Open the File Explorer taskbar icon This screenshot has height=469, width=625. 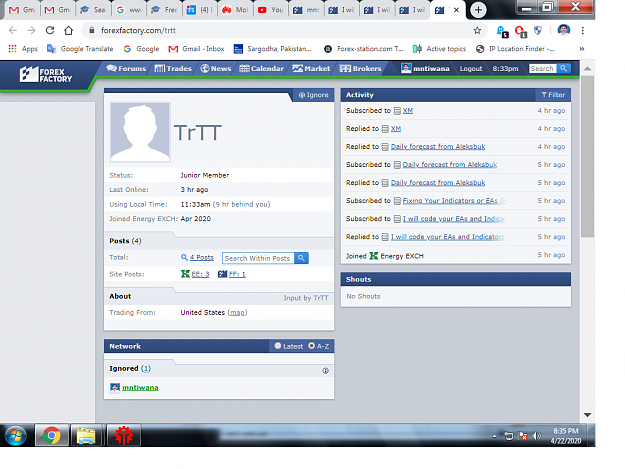tap(86, 435)
